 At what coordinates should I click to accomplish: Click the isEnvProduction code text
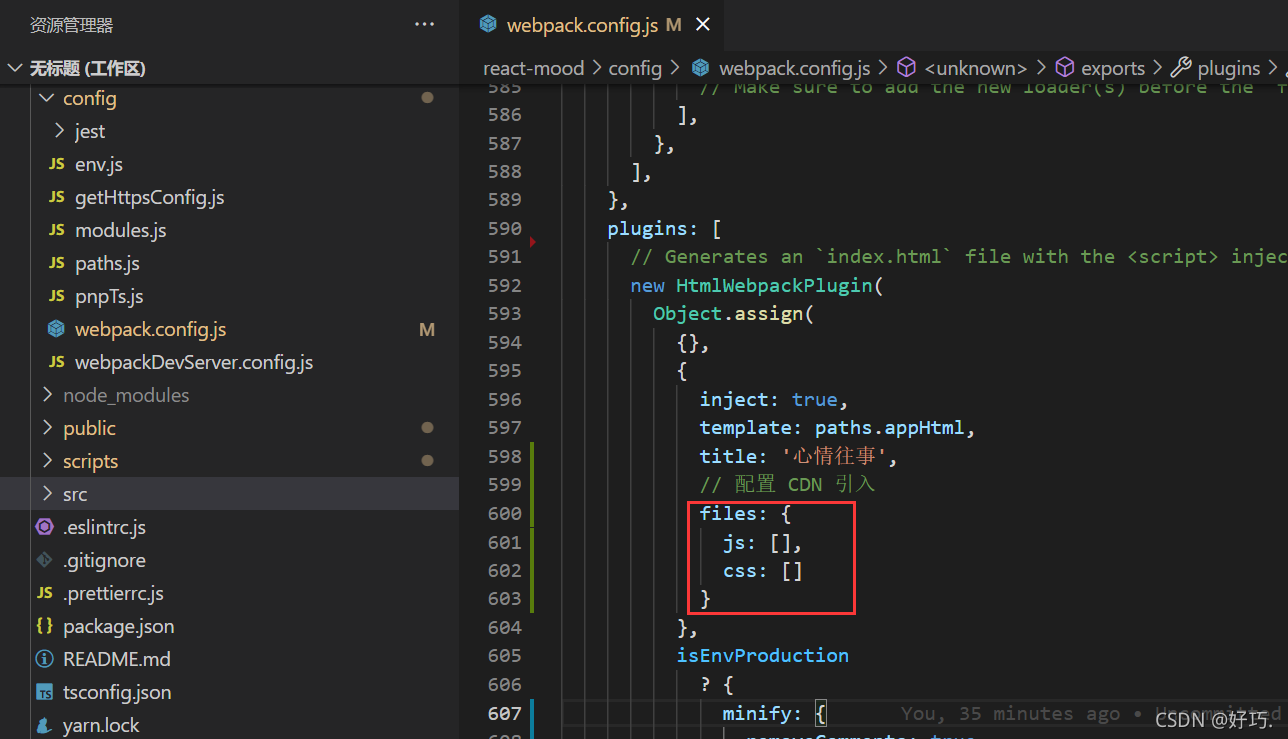click(x=762, y=655)
